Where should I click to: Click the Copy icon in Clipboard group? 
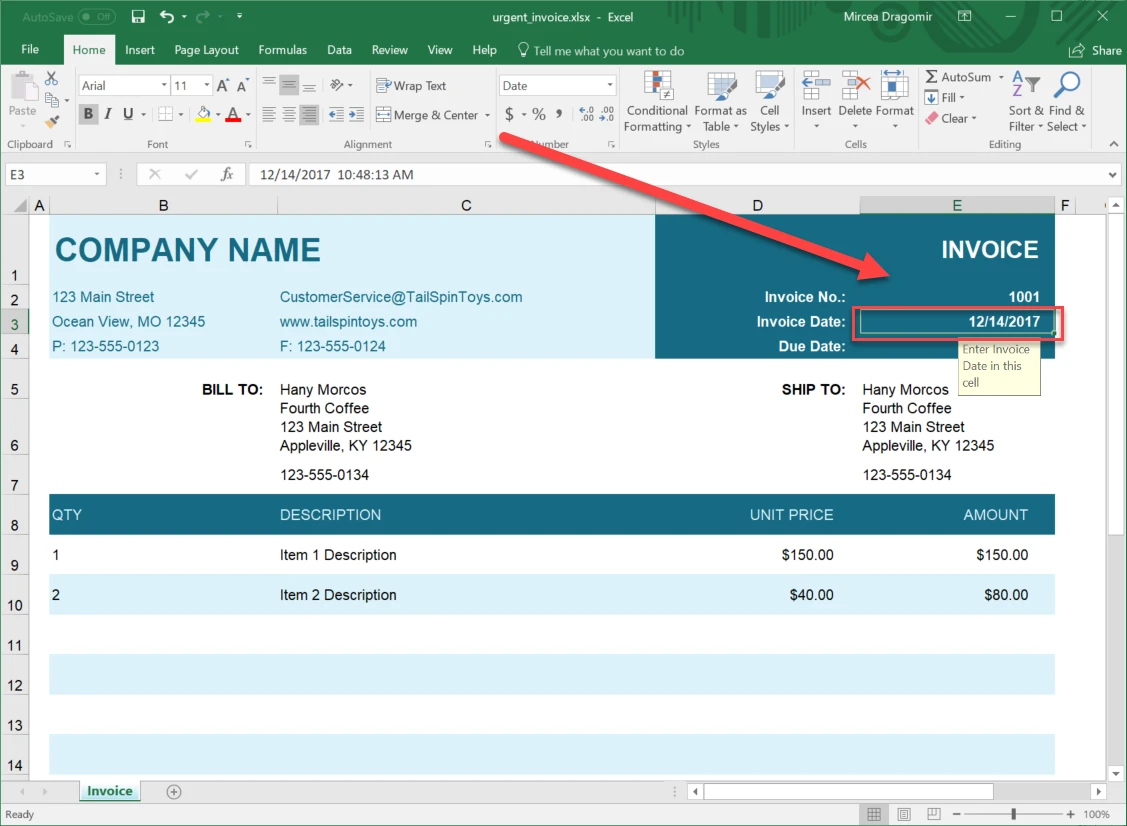[x=51, y=100]
